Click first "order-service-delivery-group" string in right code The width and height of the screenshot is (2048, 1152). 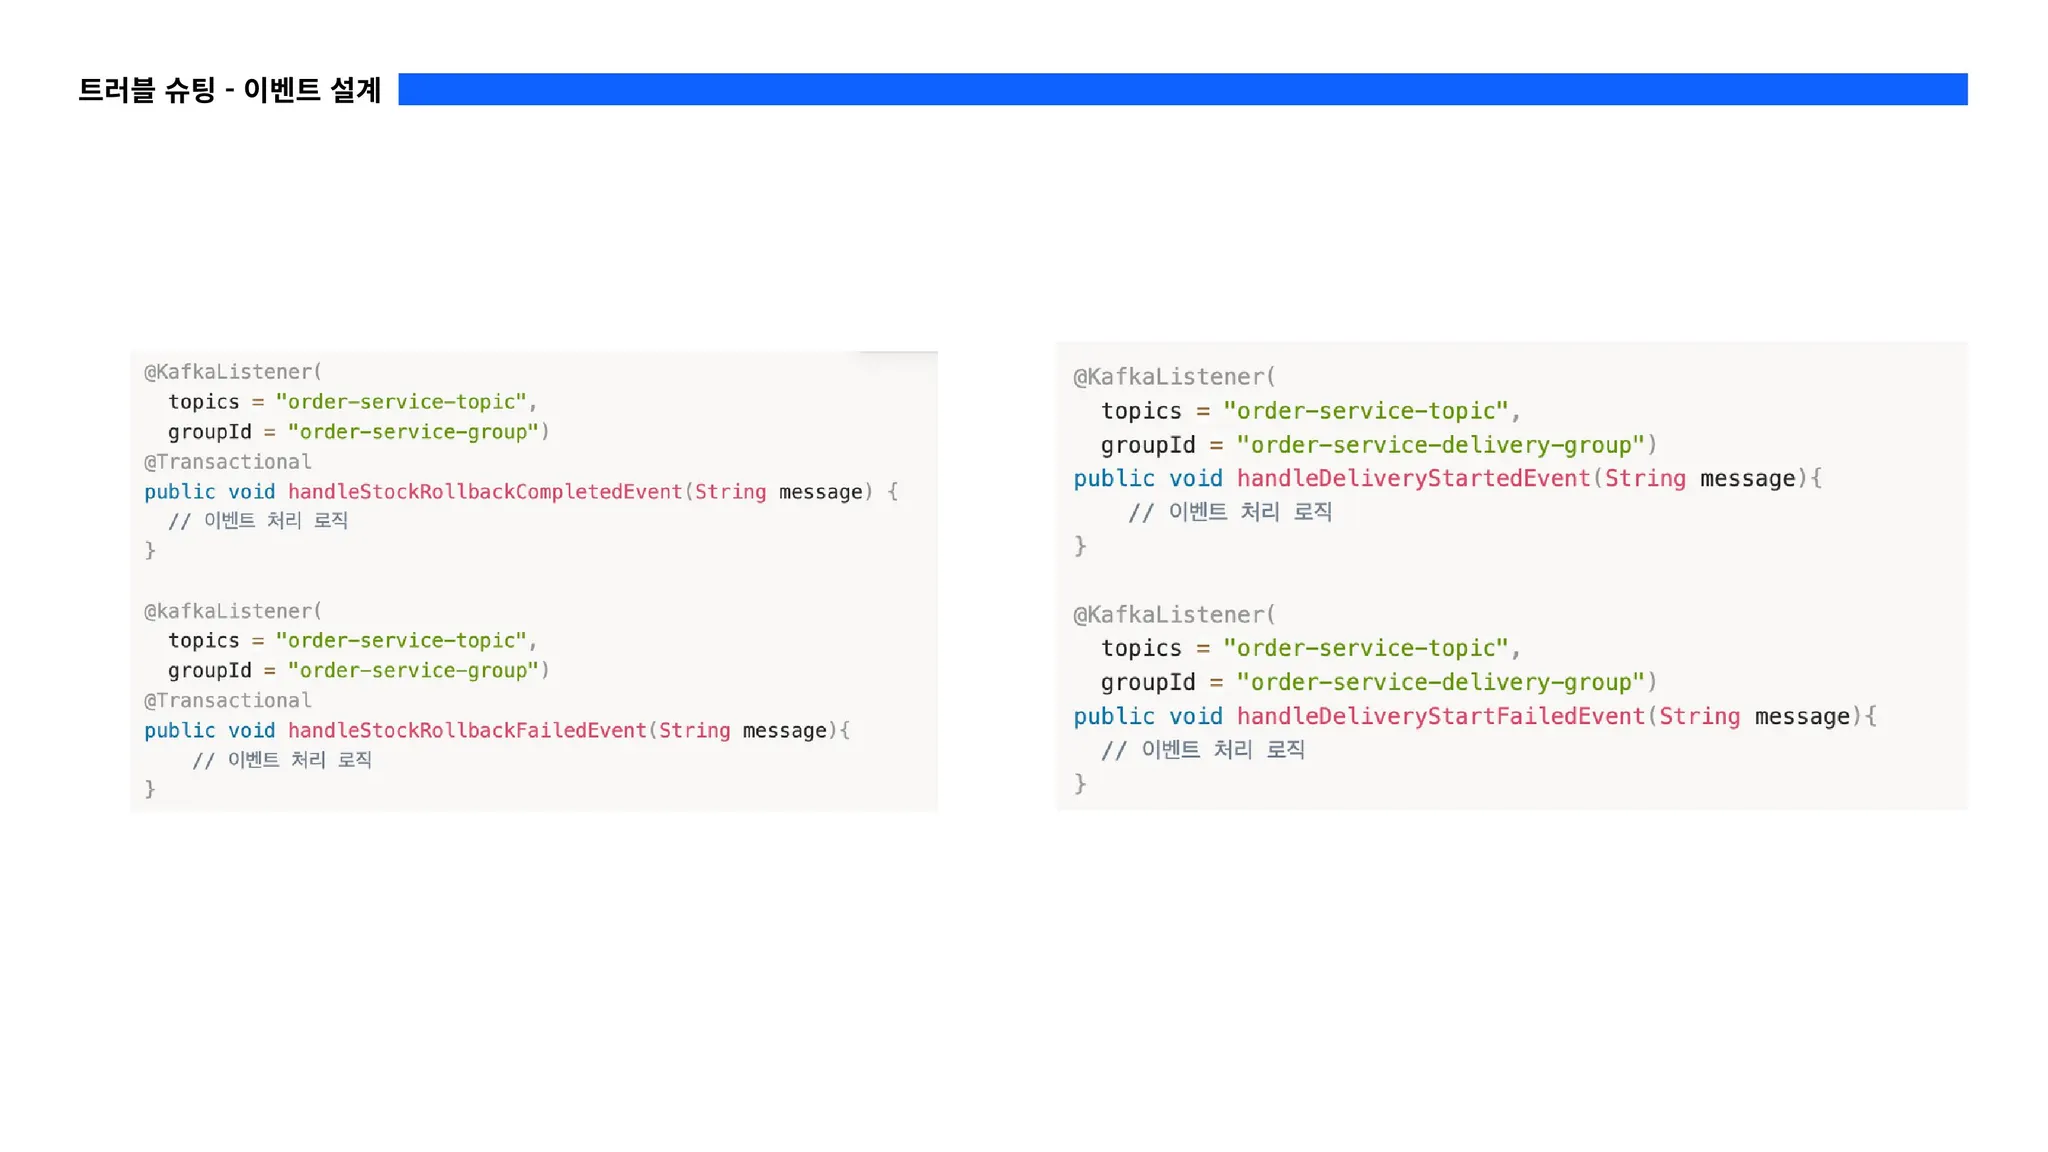click(1440, 445)
